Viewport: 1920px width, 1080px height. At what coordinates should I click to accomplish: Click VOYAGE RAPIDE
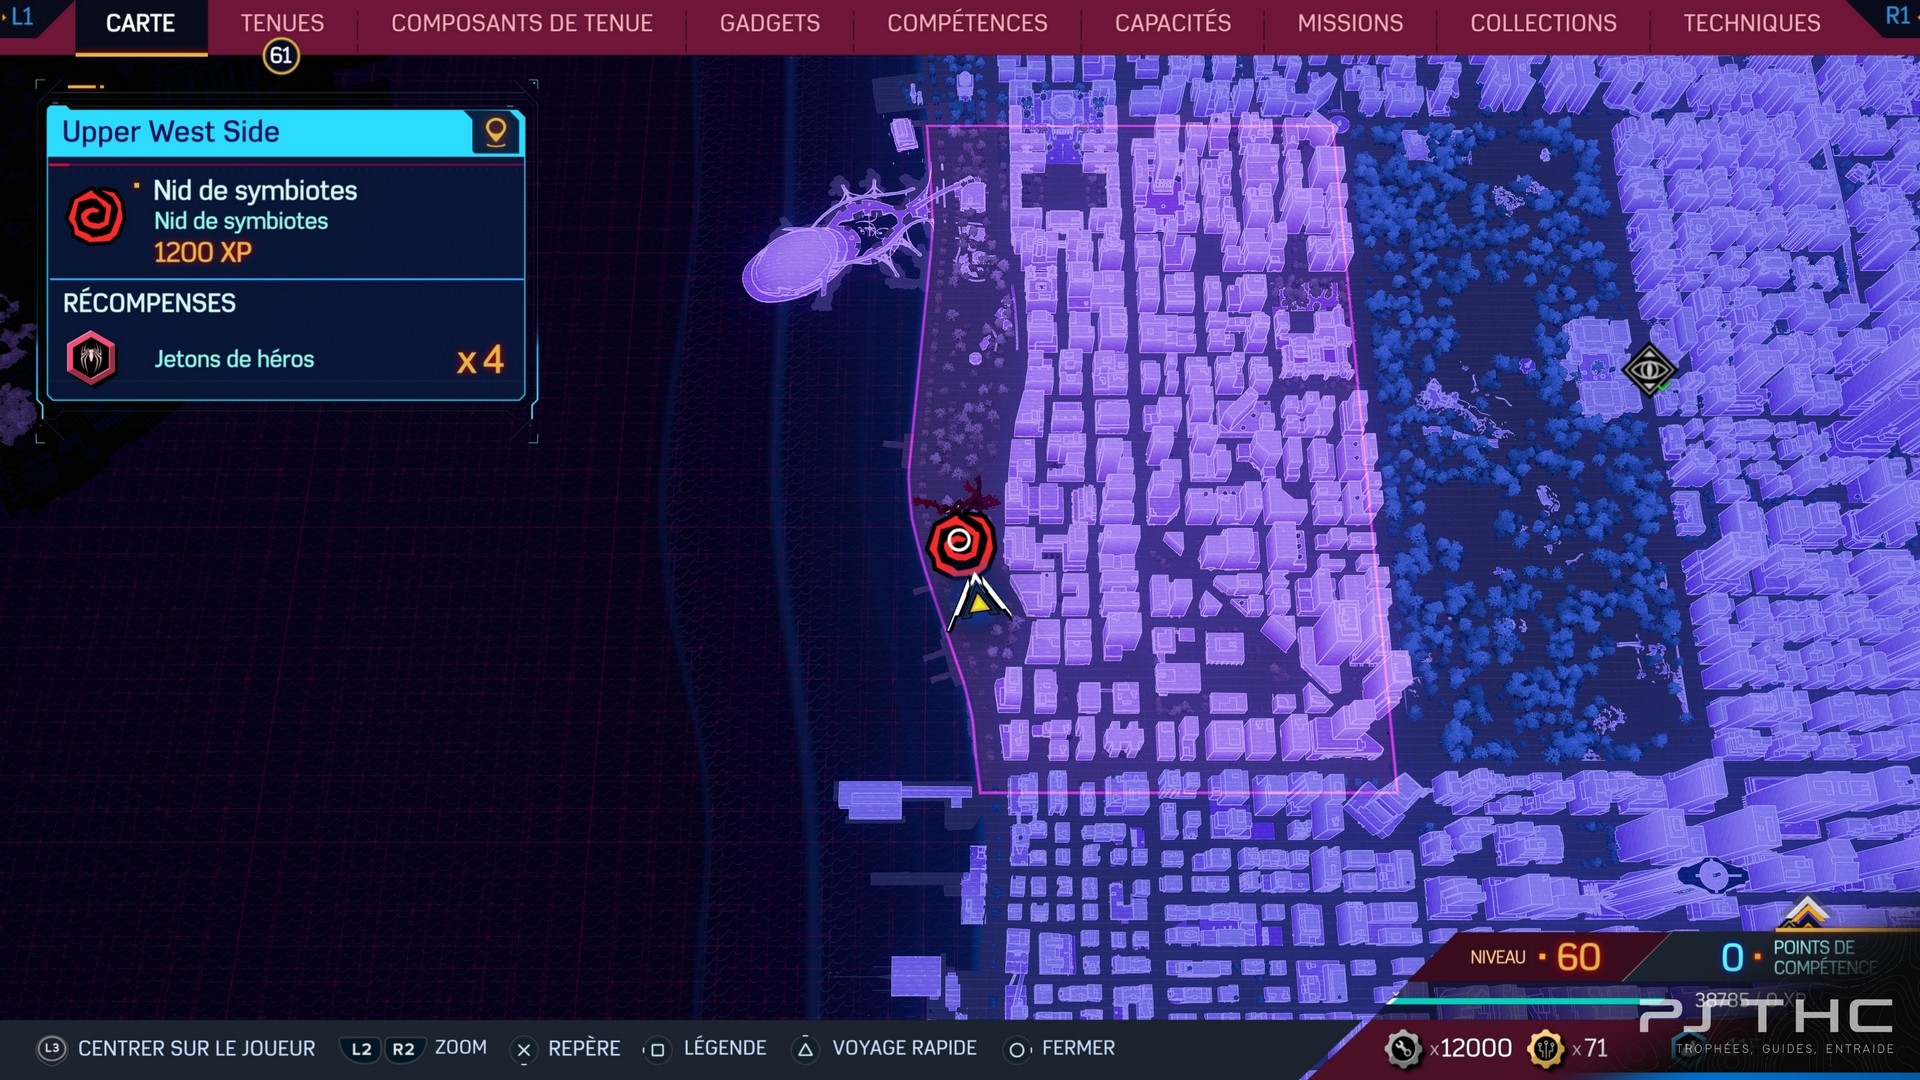point(905,1048)
